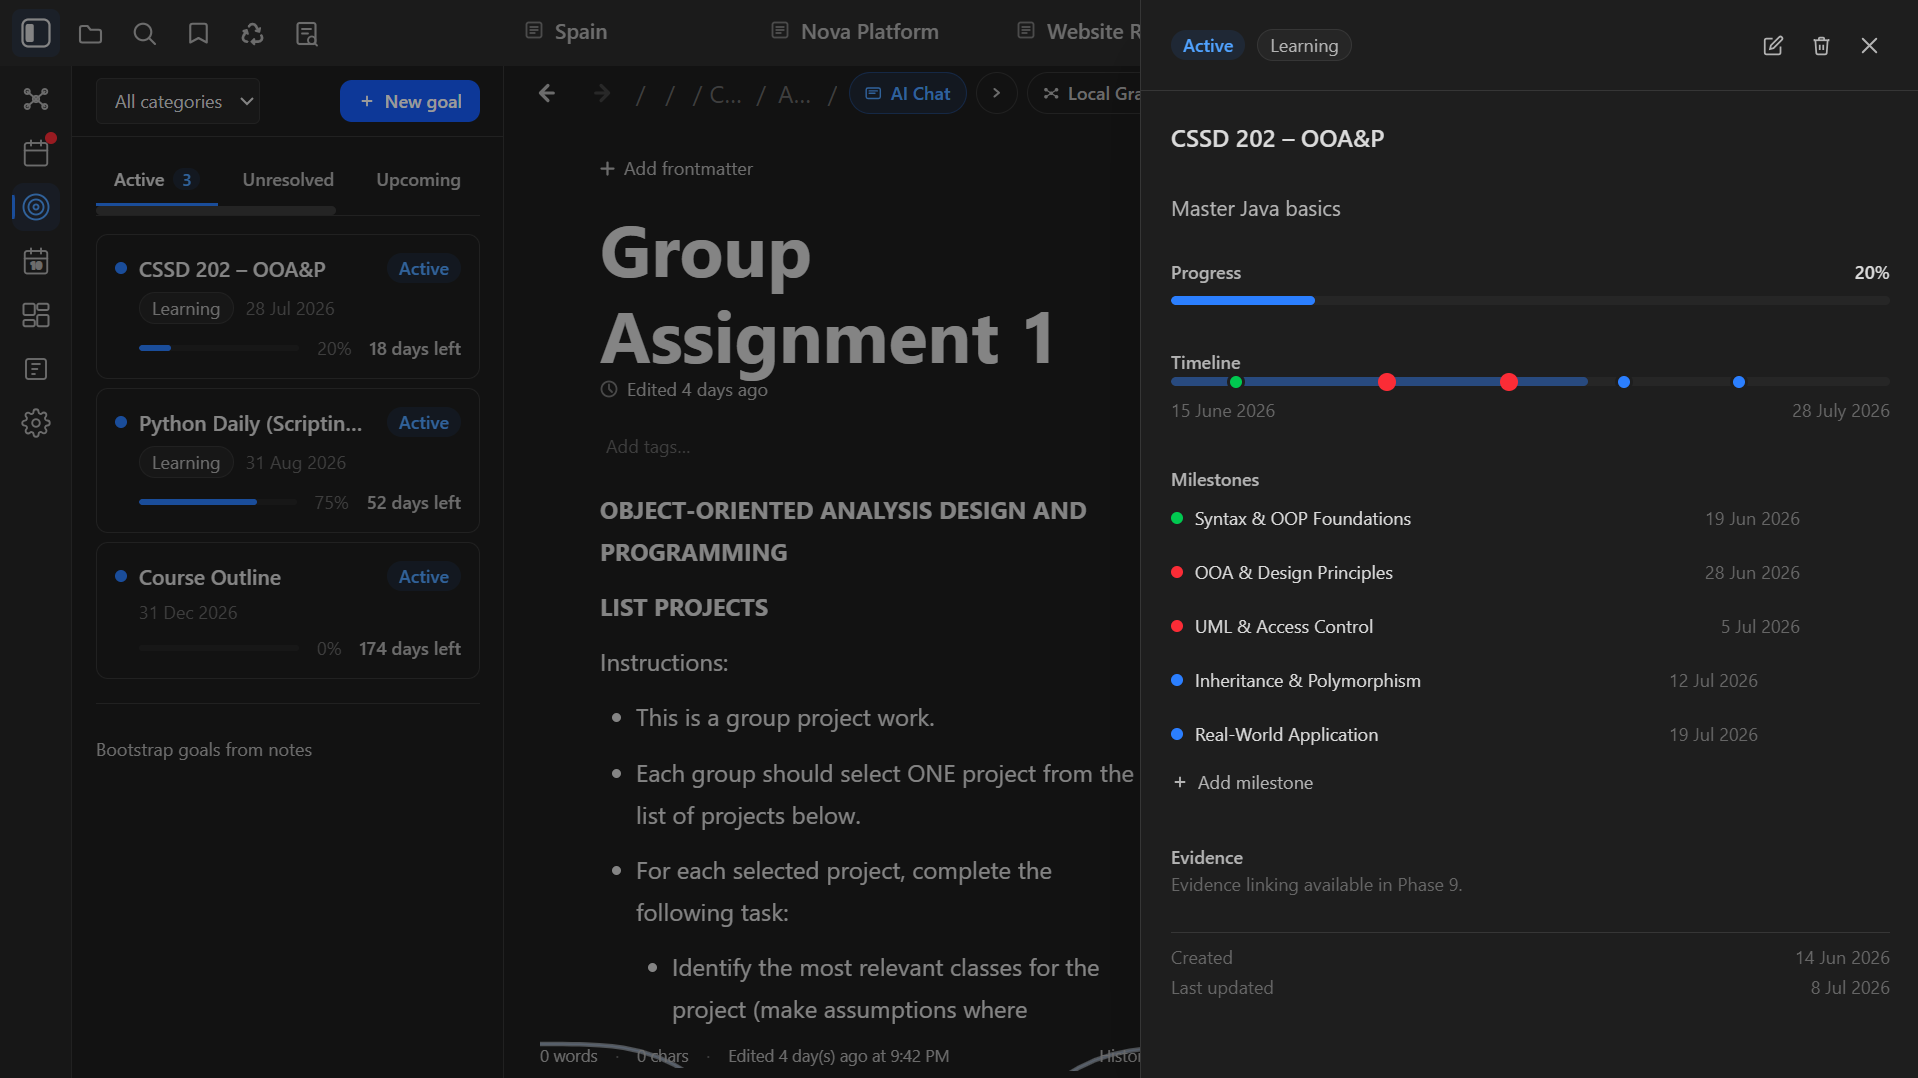Click the 'C...' breadcrumb segment
The height and width of the screenshot is (1078, 1918).
(x=725, y=94)
